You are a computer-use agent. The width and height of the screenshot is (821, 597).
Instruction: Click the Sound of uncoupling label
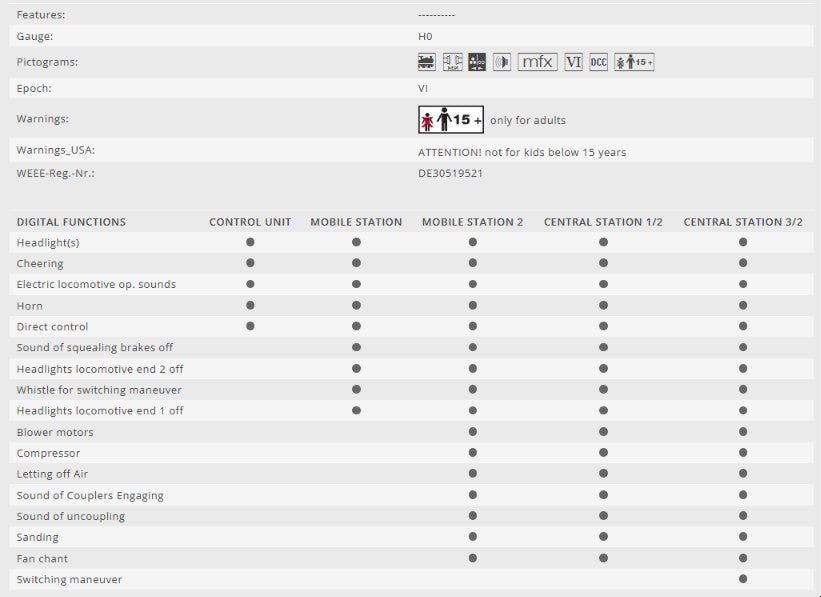[71, 516]
